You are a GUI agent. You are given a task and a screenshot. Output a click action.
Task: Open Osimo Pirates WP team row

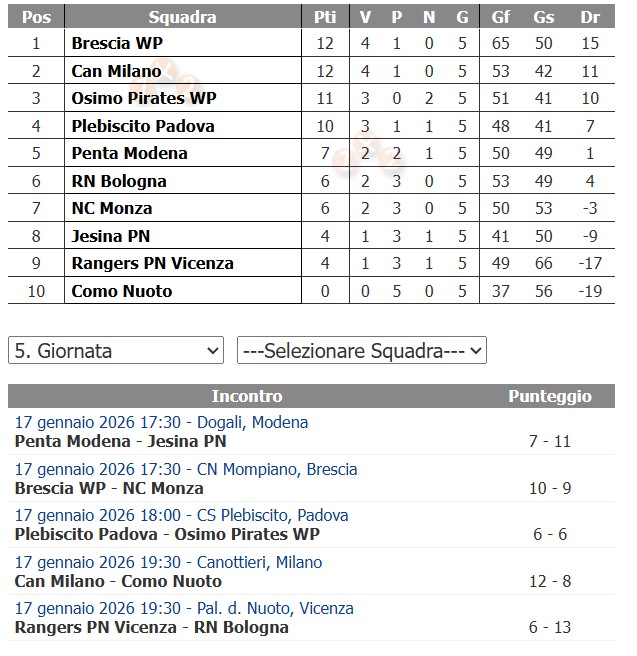point(144,98)
